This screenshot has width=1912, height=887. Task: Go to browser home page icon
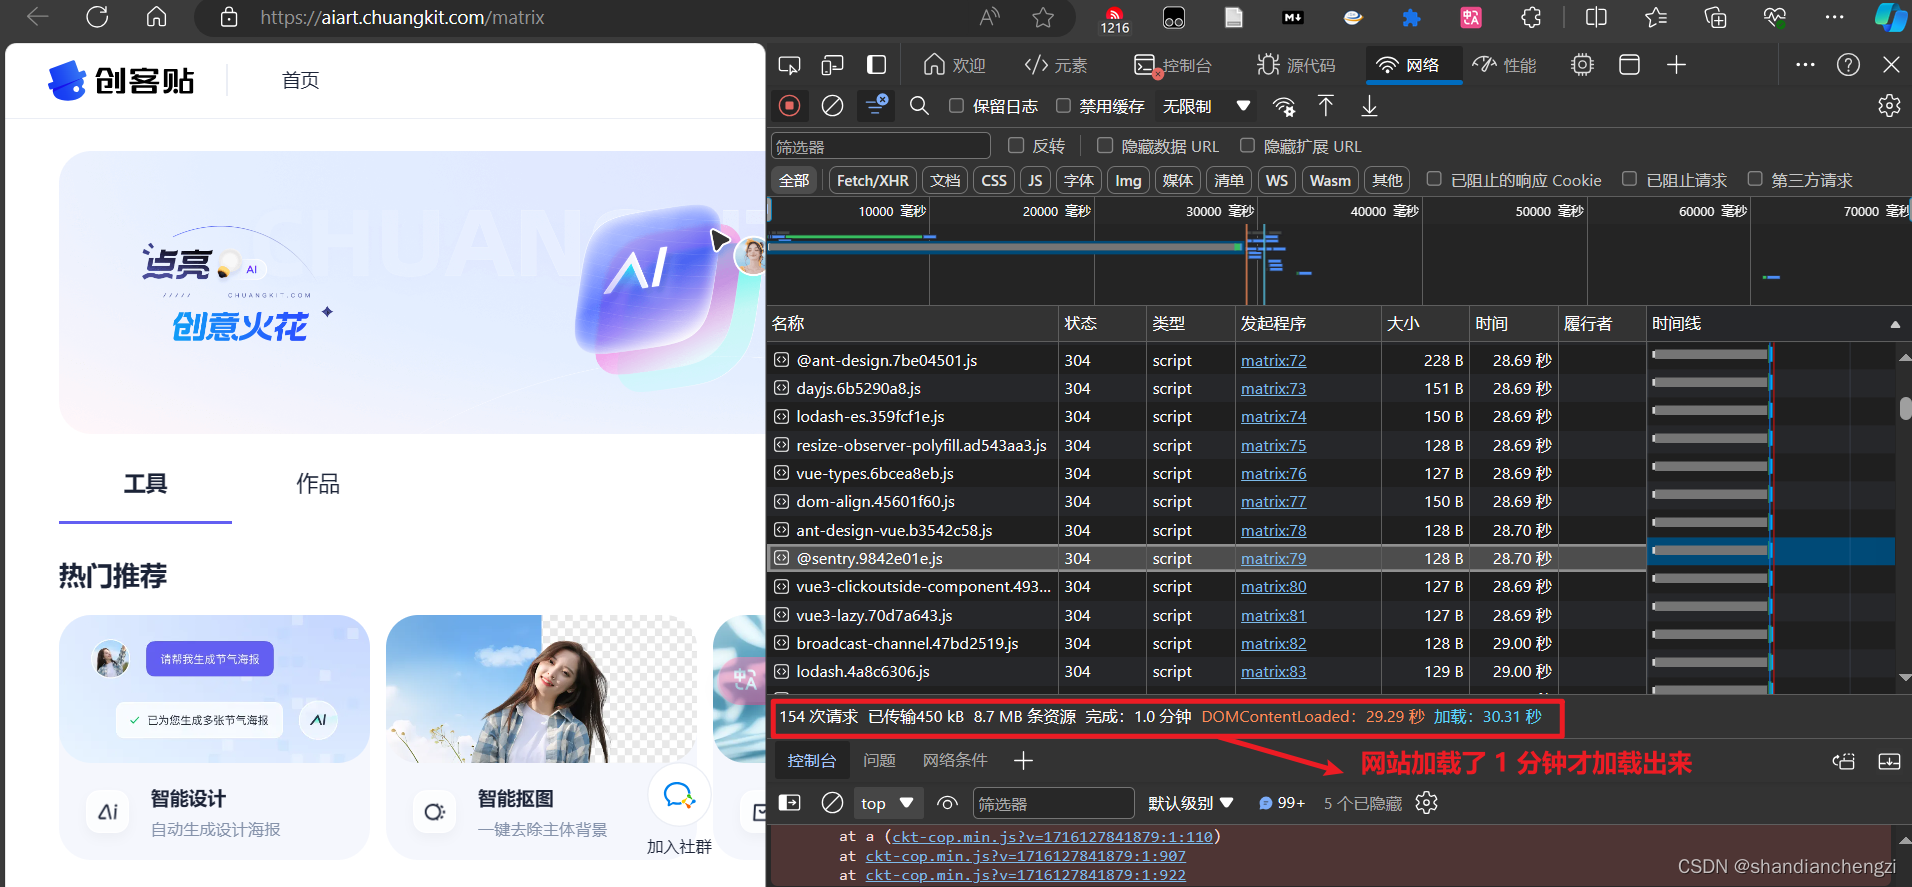[156, 17]
